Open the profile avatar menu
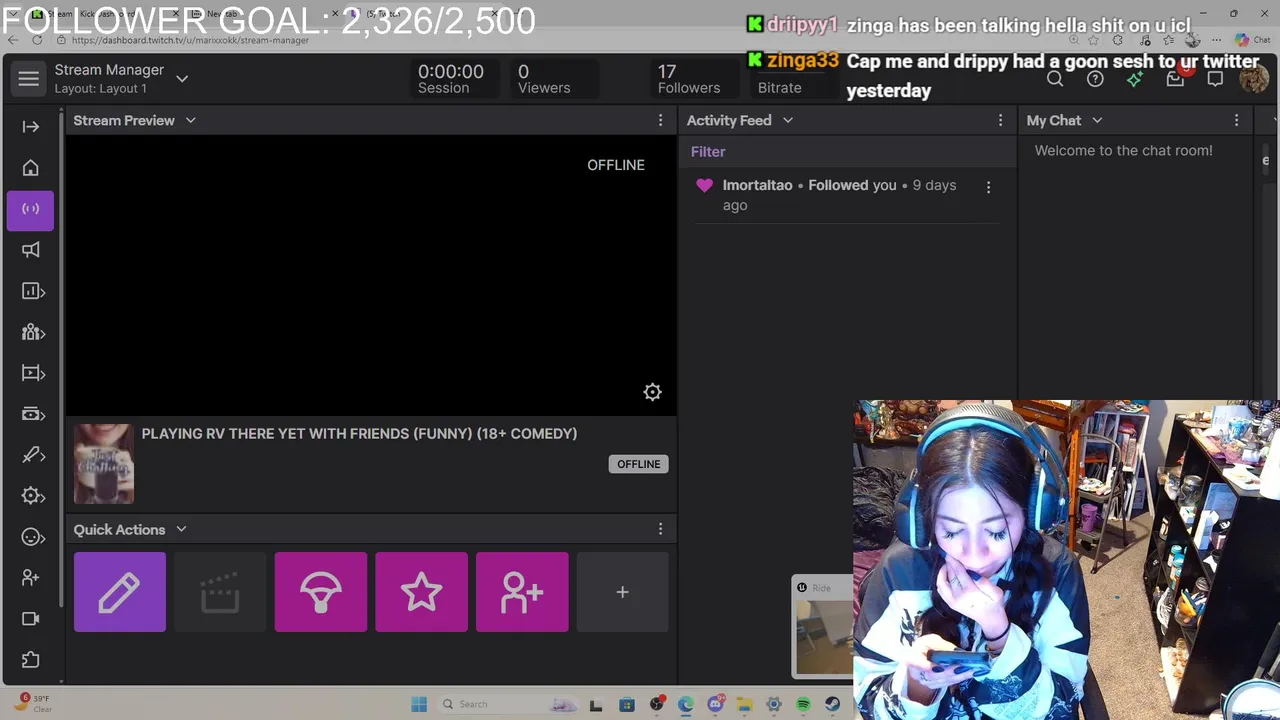This screenshot has width=1280, height=720. 1254,79
